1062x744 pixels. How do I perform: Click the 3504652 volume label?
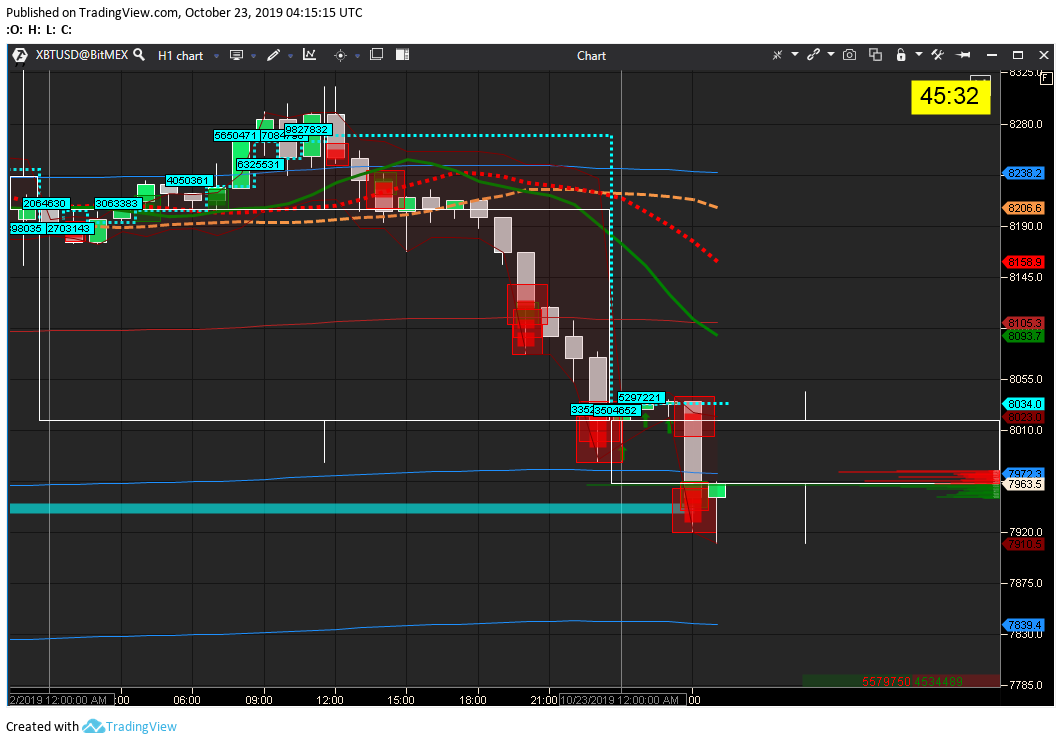[616, 410]
